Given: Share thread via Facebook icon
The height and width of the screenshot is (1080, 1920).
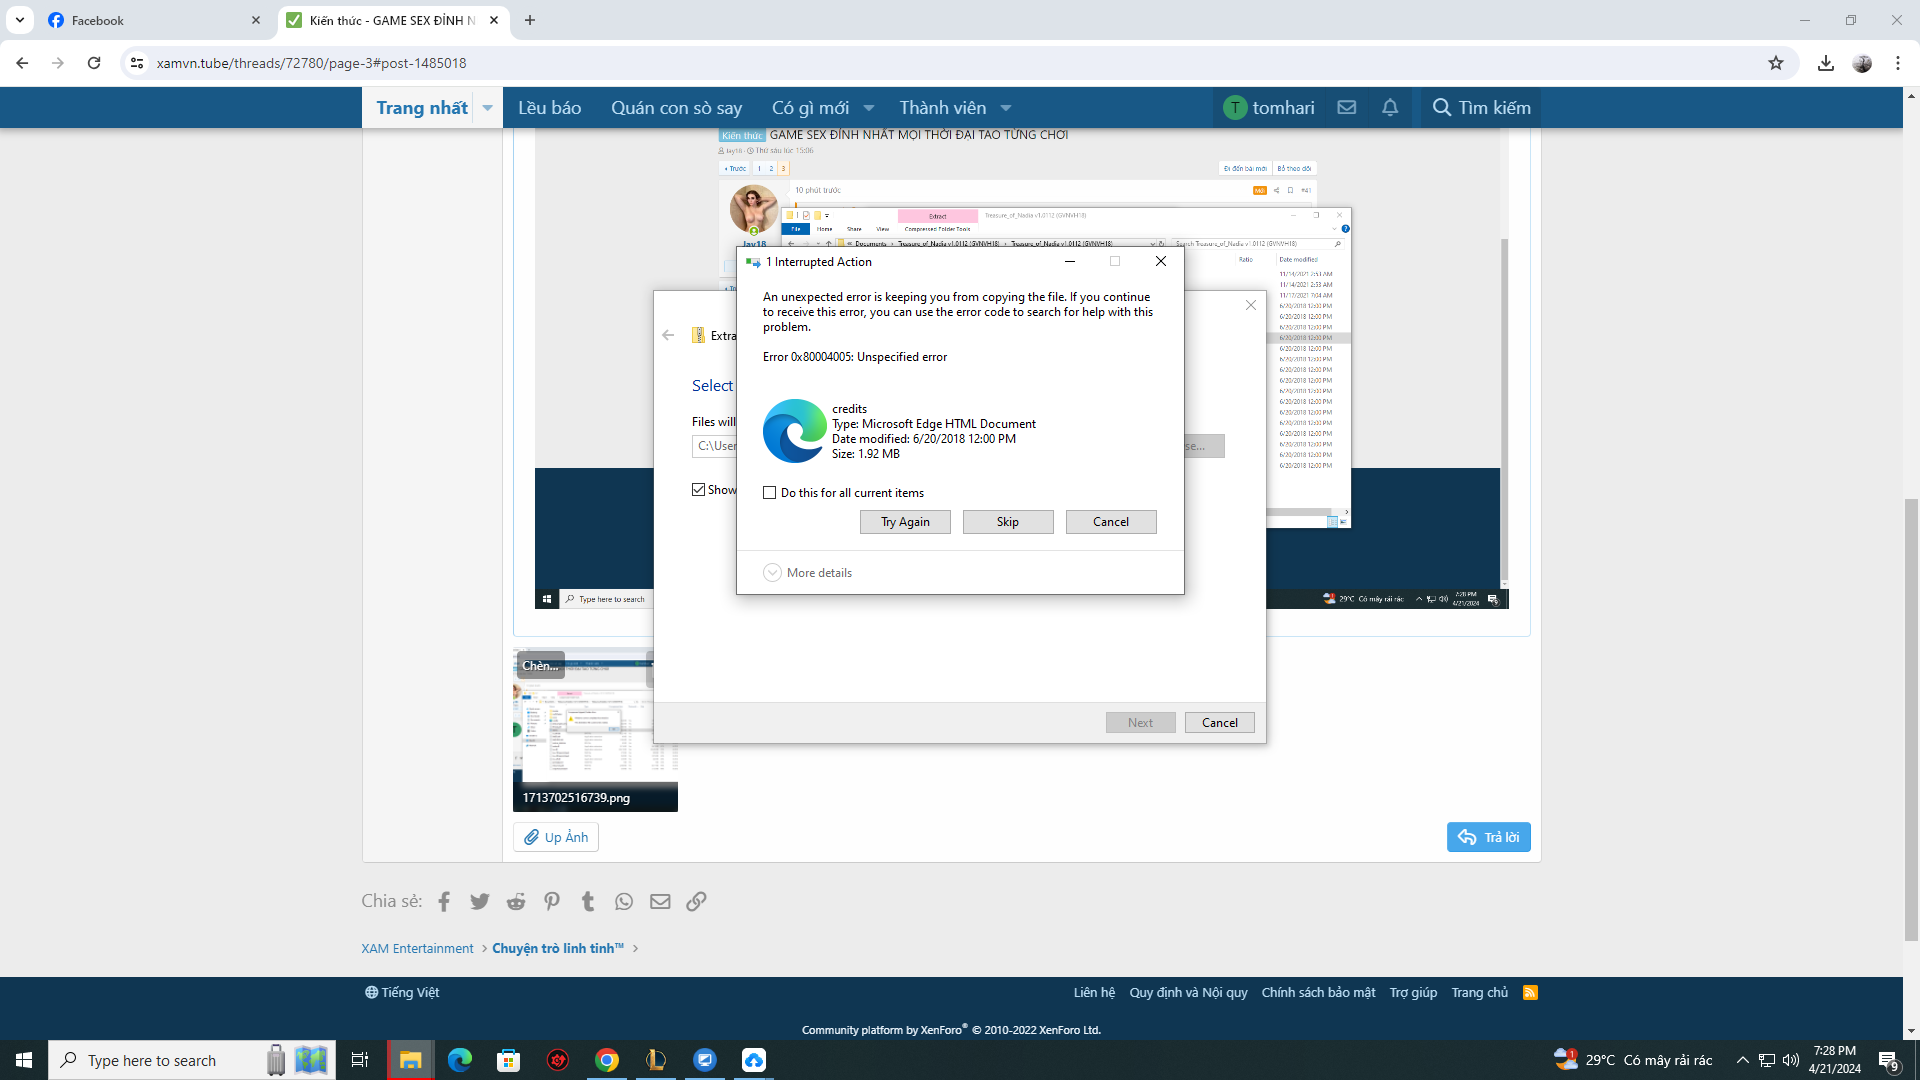Looking at the screenshot, I should pyautogui.click(x=444, y=902).
